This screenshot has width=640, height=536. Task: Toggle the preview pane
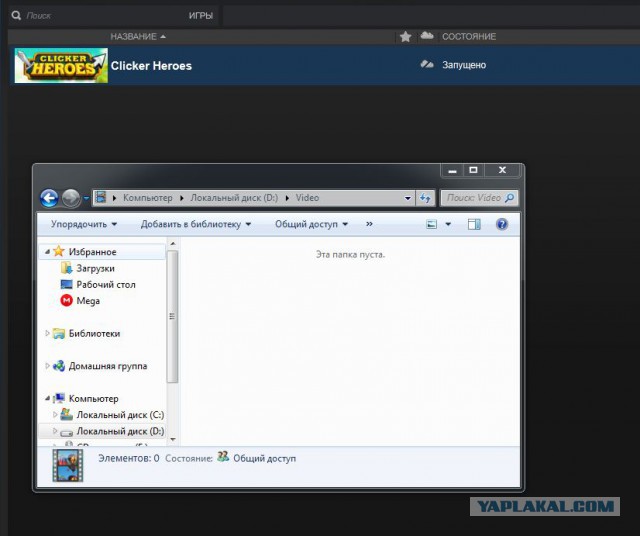click(474, 224)
